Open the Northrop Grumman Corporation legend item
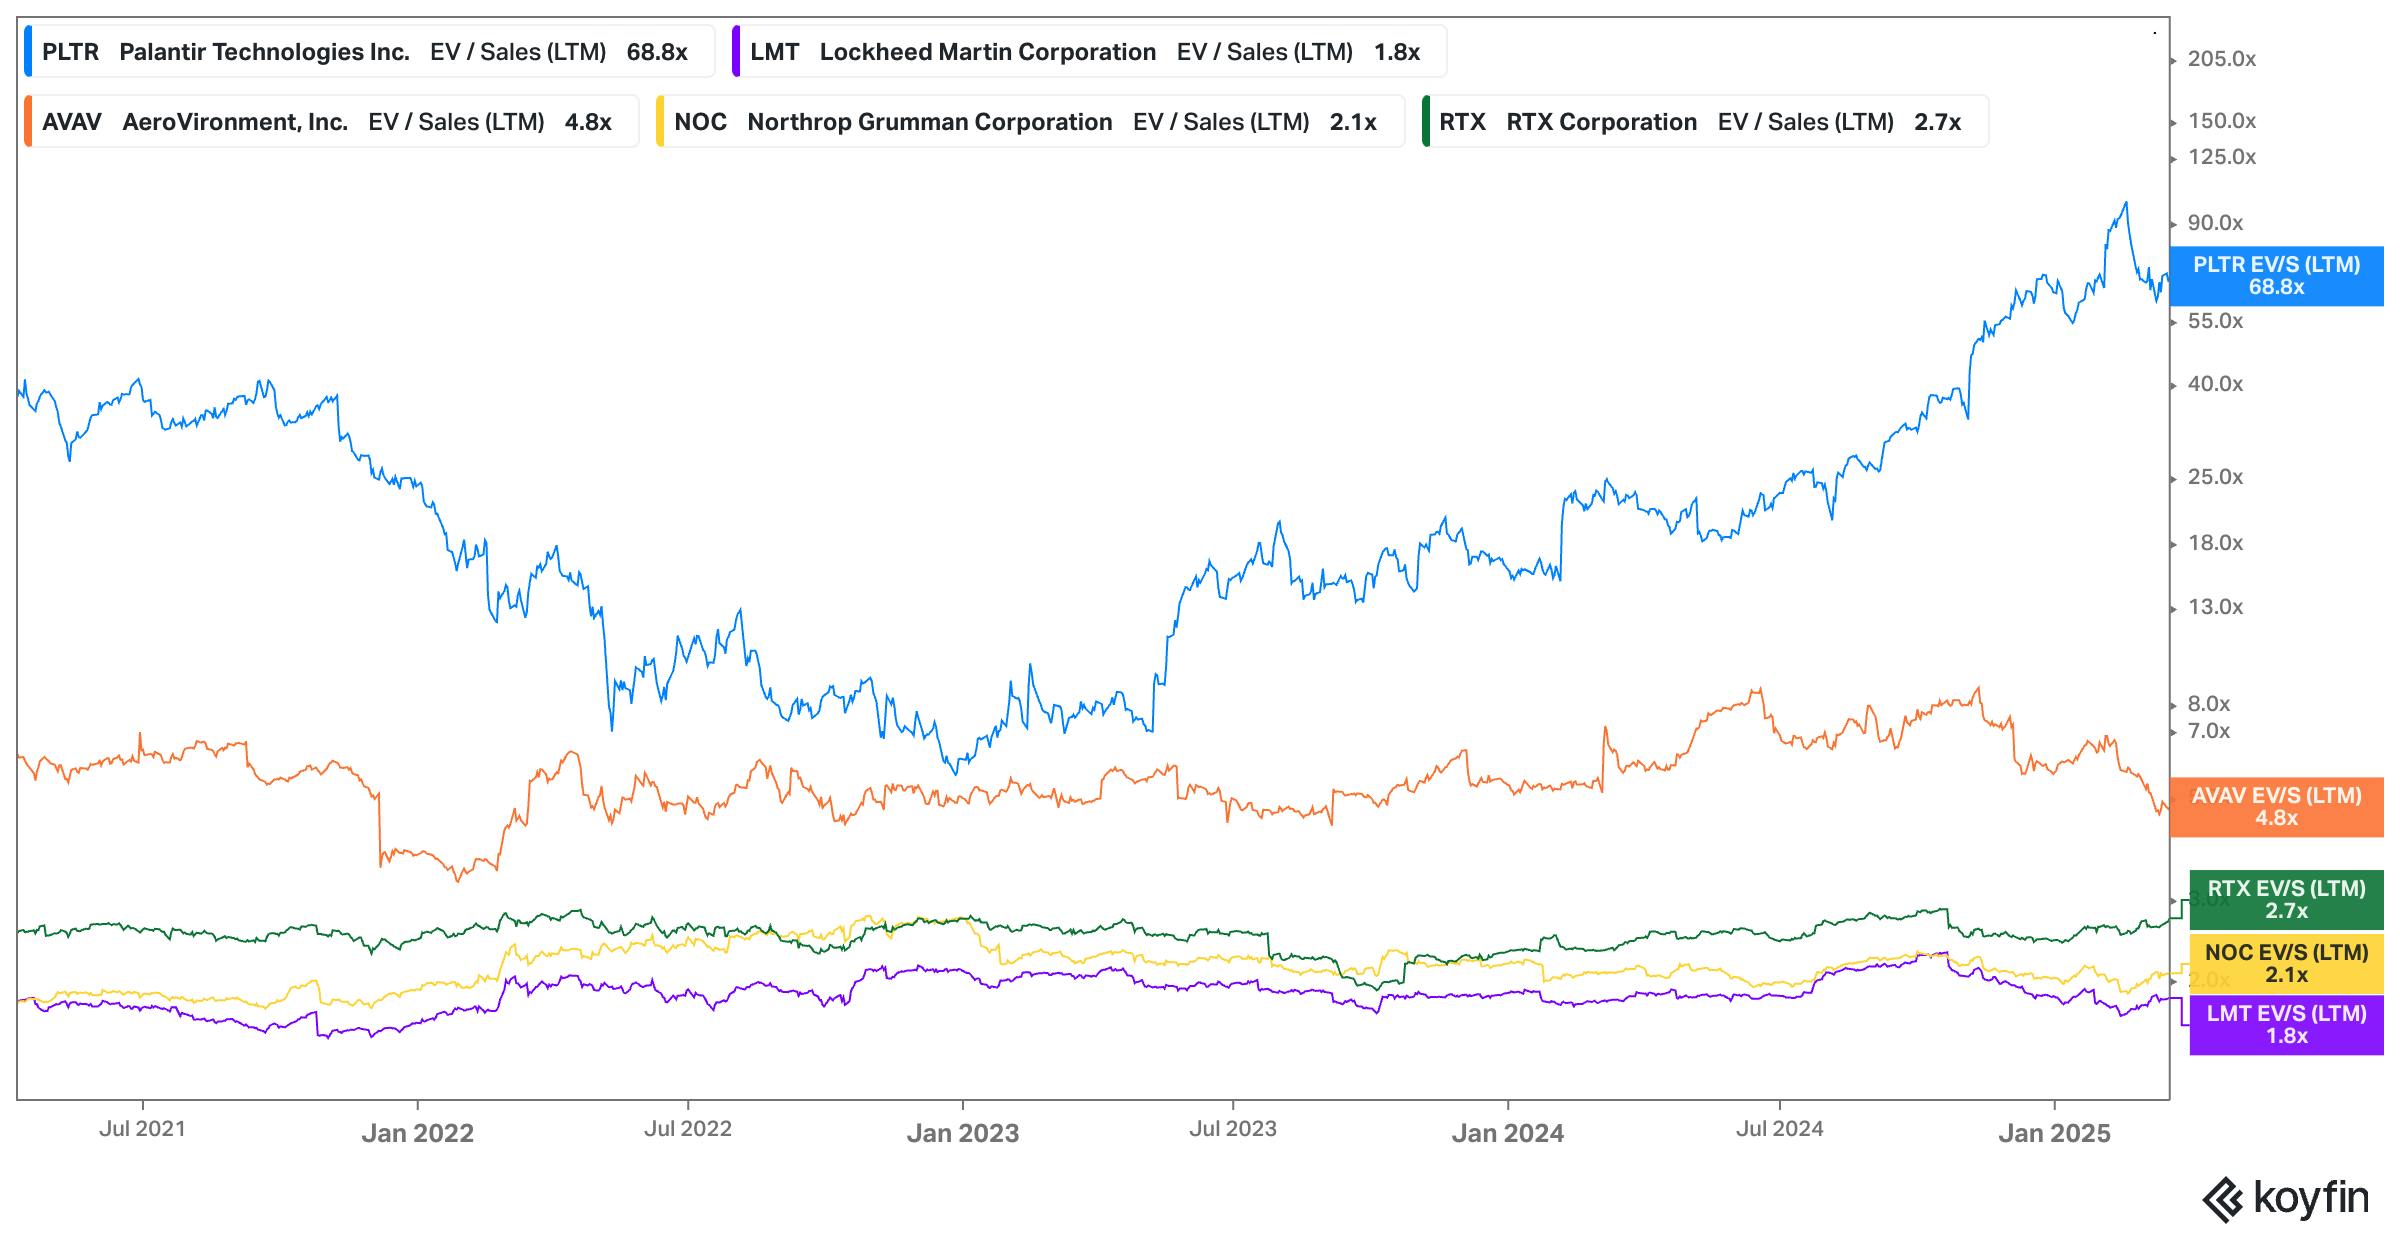The width and height of the screenshot is (2400, 1240). pos(929,122)
